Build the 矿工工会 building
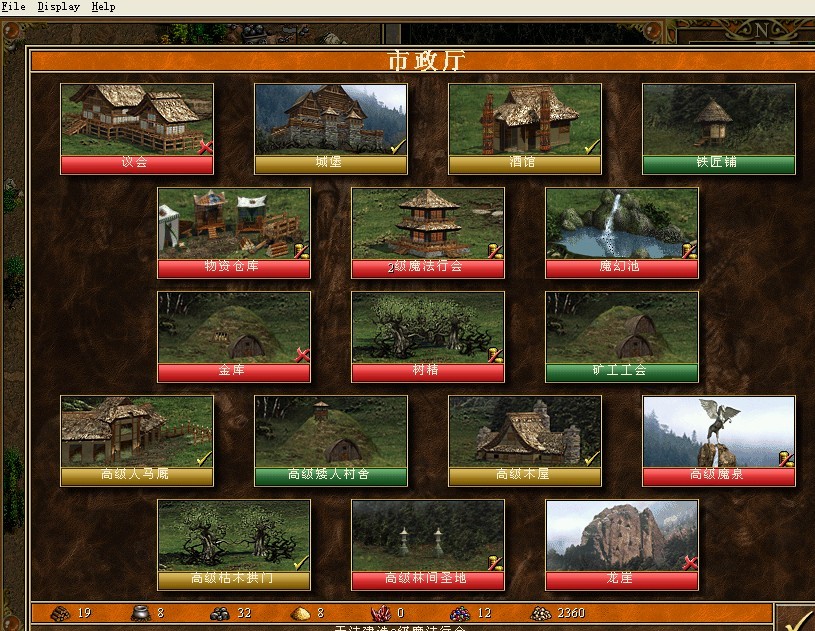The width and height of the screenshot is (815, 631). tap(622, 328)
